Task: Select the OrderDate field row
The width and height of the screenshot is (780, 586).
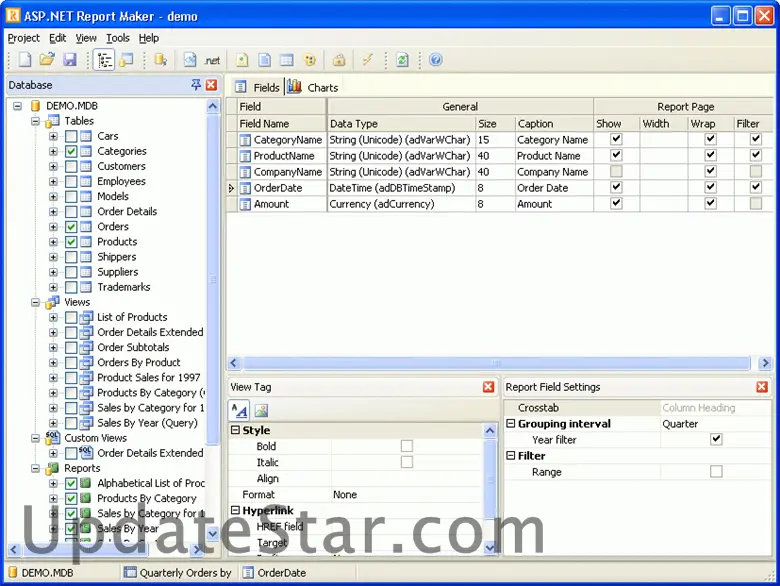Action: (x=499, y=188)
